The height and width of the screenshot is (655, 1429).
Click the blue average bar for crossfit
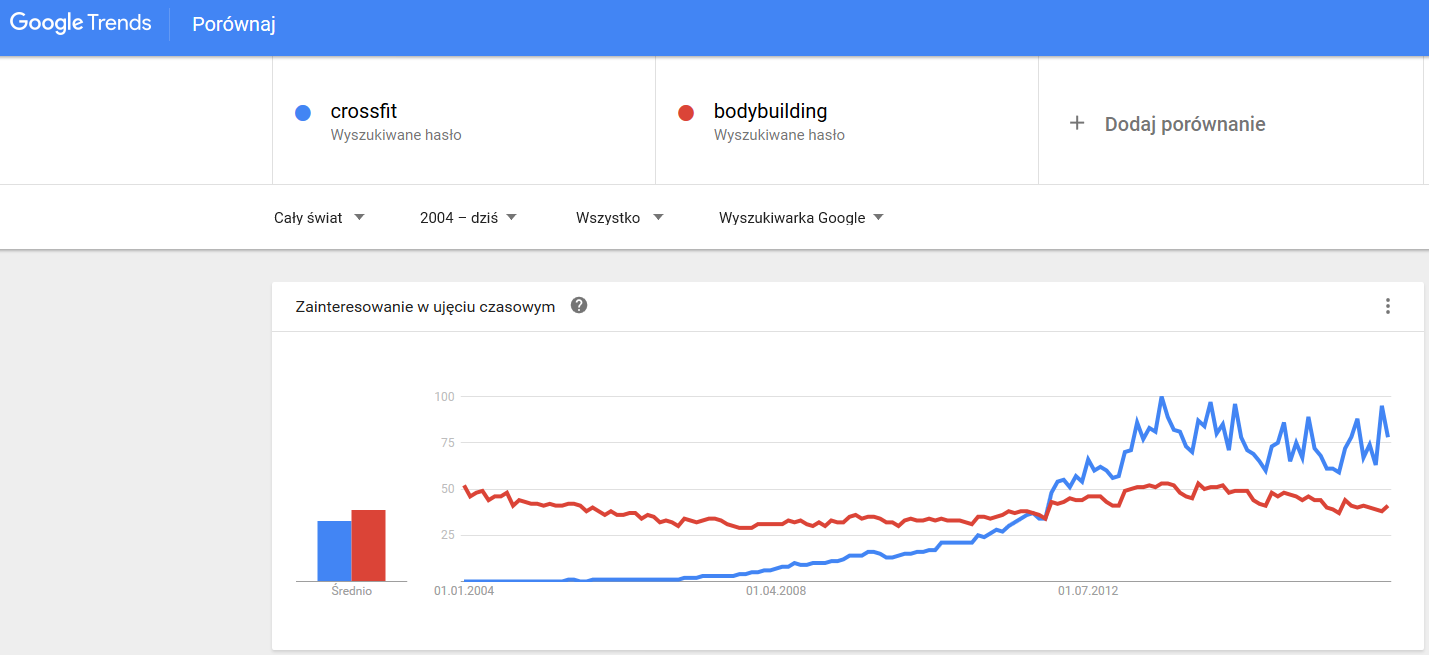(334, 551)
